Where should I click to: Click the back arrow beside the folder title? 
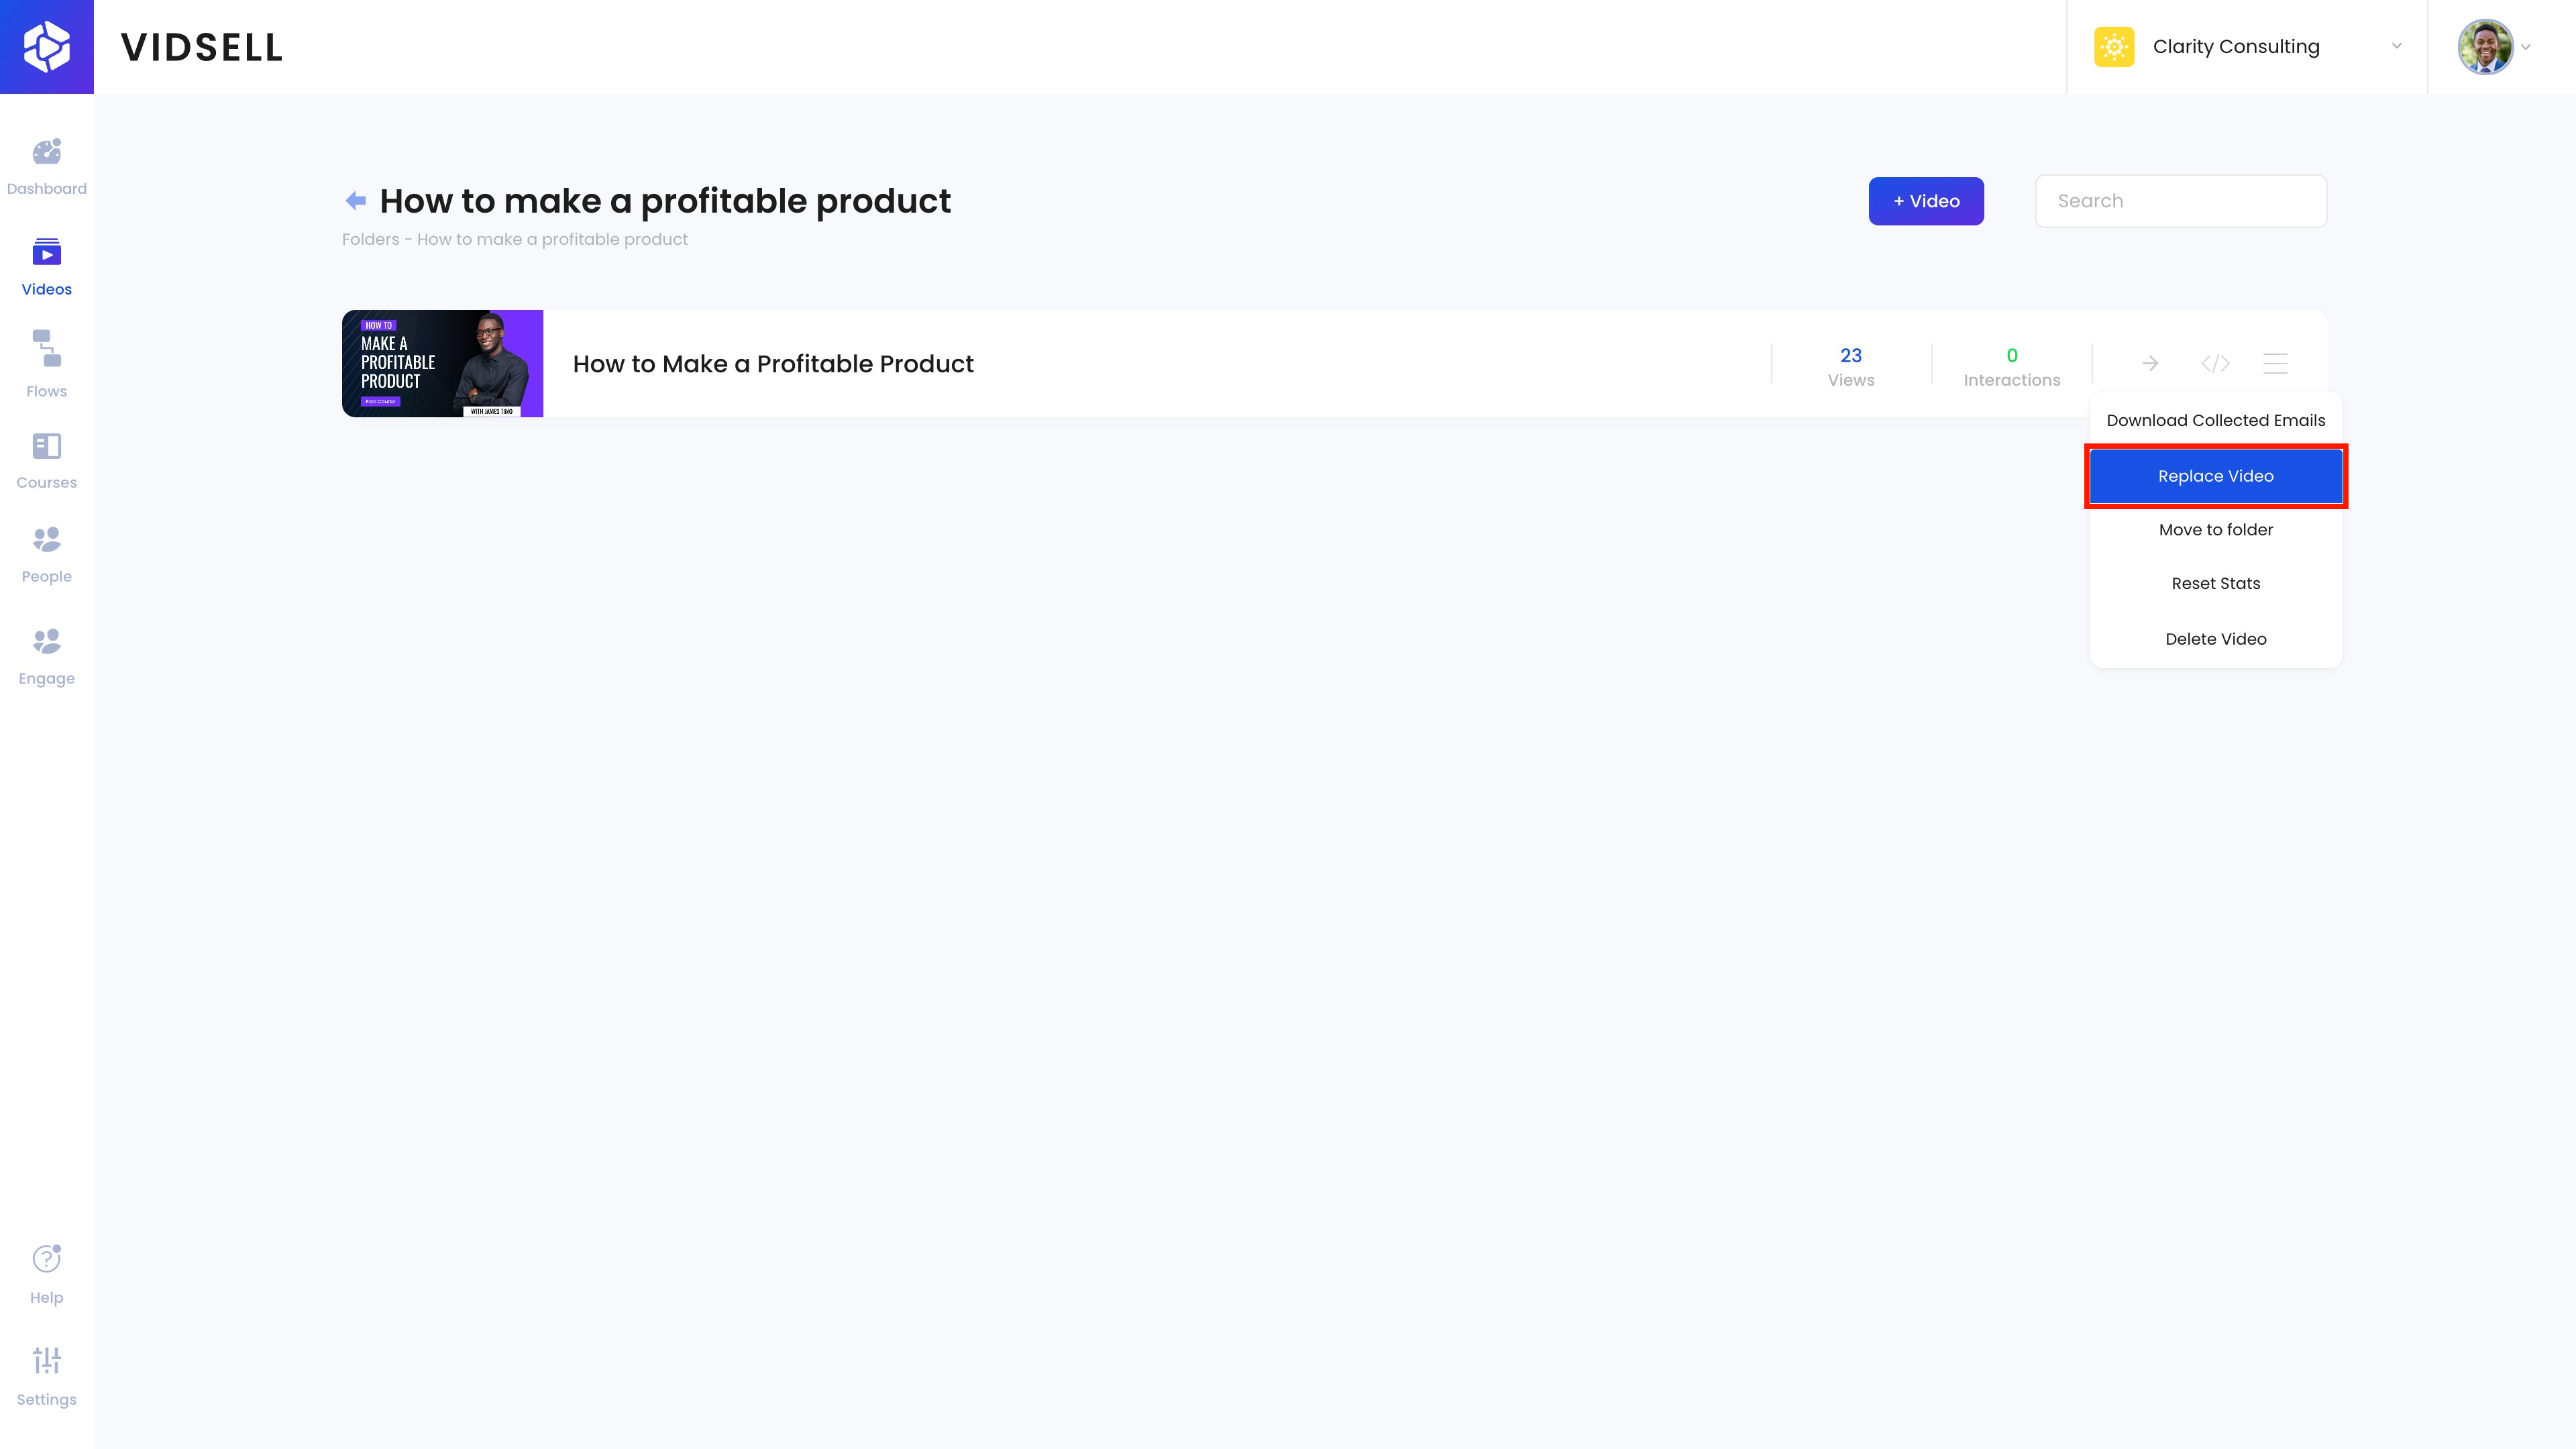click(x=355, y=201)
